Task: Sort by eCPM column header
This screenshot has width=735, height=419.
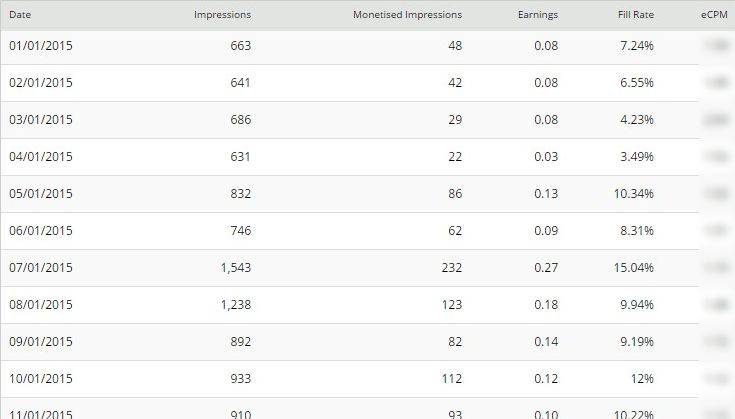Action: click(714, 15)
